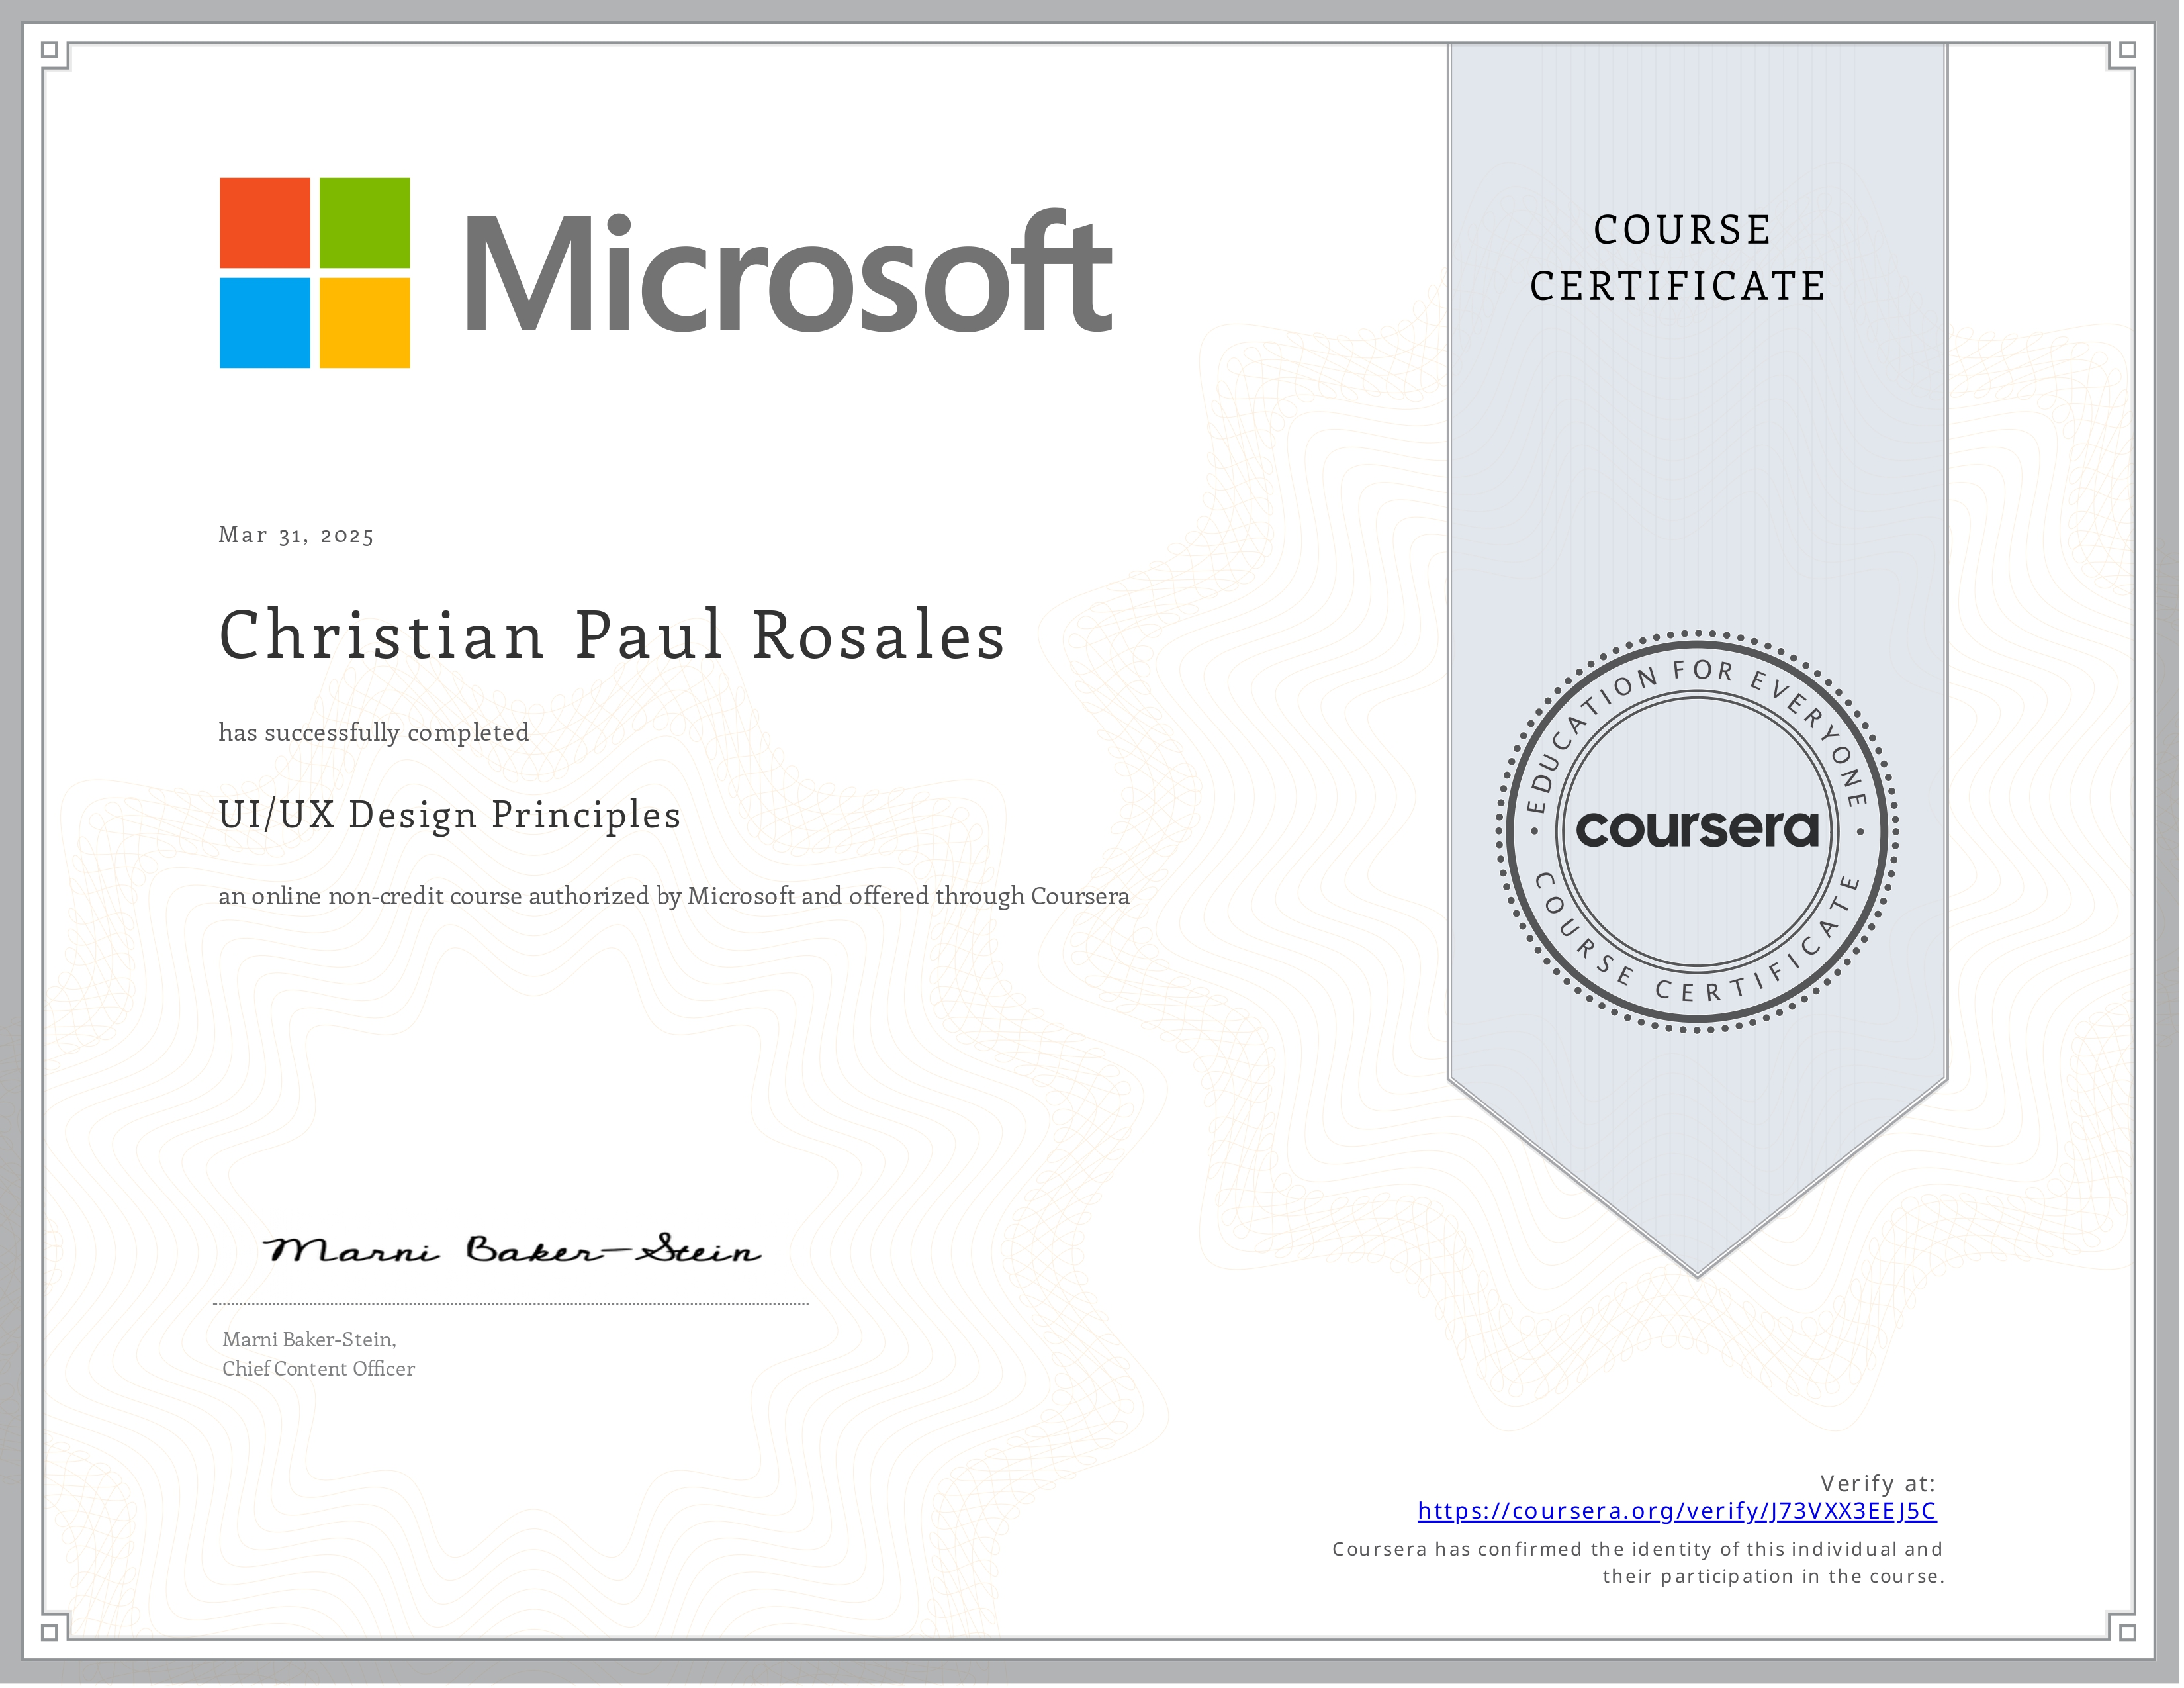
Task: Click the Microsoft four-square logo
Action: click(x=314, y=274)
